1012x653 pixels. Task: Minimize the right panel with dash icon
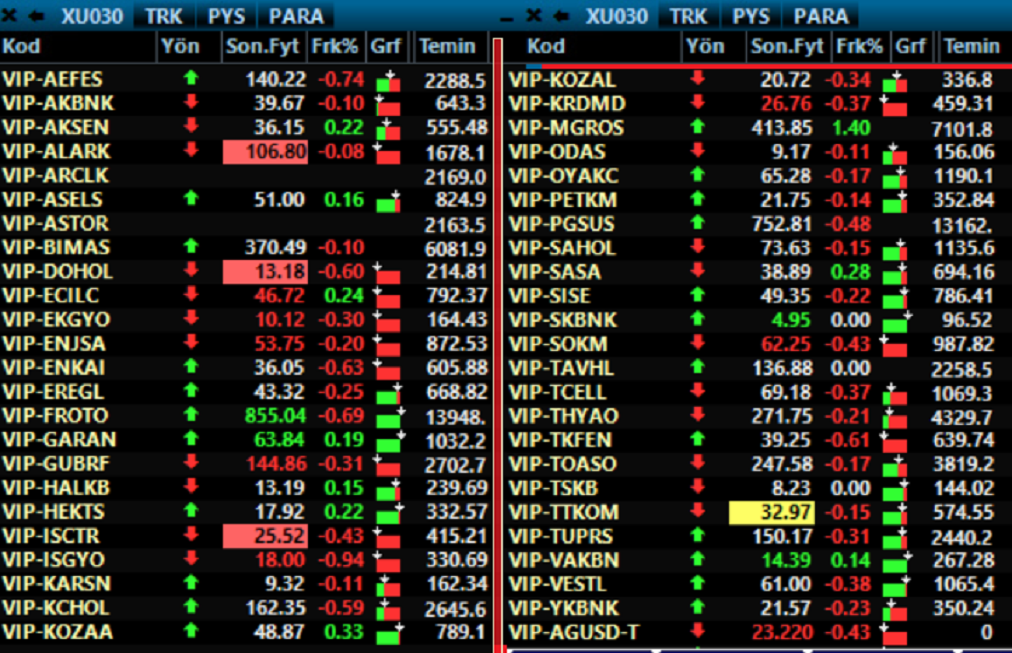point(507,19)
